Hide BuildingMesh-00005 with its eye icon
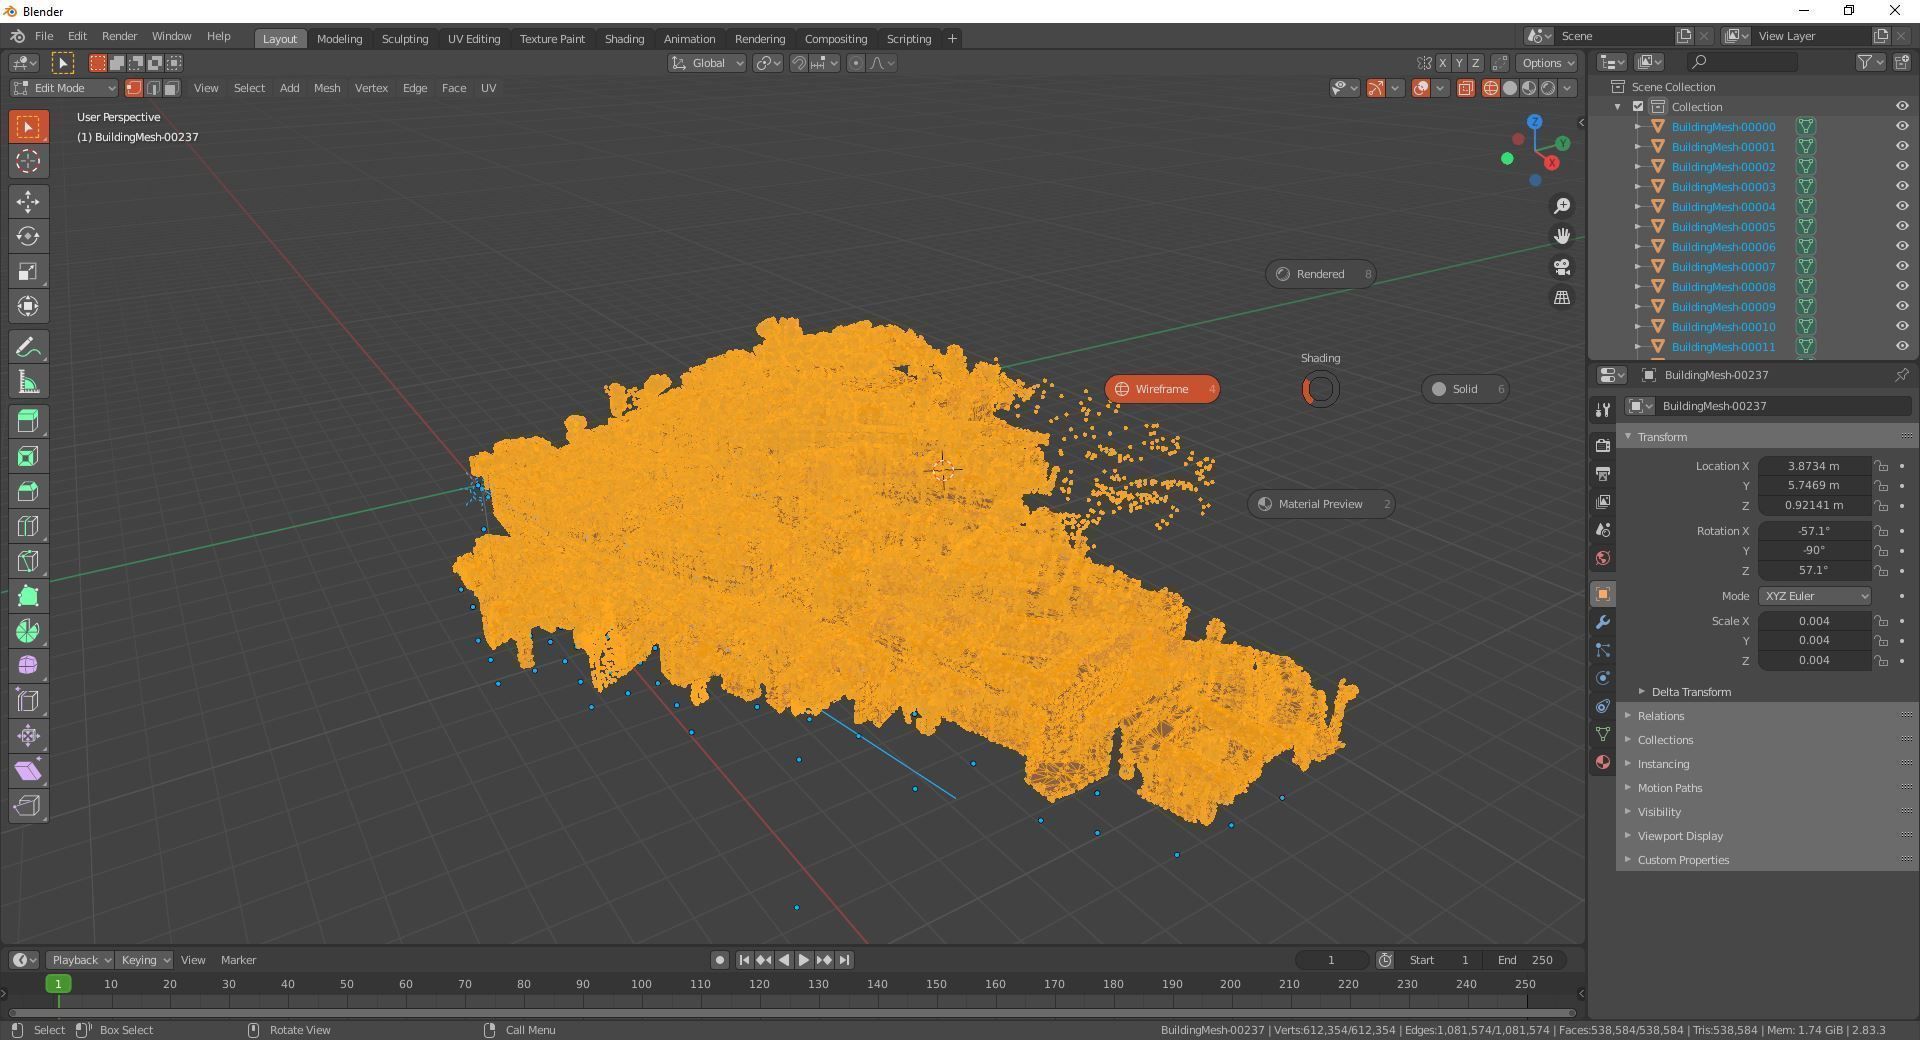 (x=1902, y=227)
